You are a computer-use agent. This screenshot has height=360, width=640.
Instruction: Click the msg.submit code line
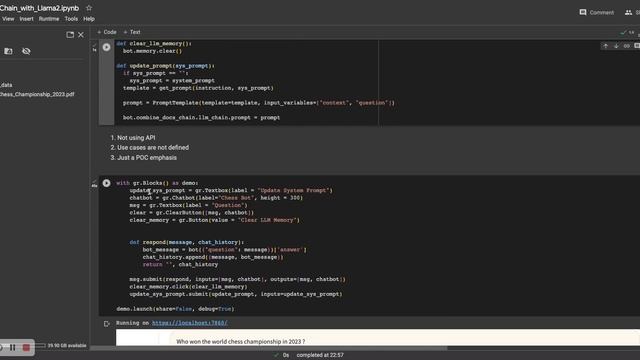(x=238, y=279)
